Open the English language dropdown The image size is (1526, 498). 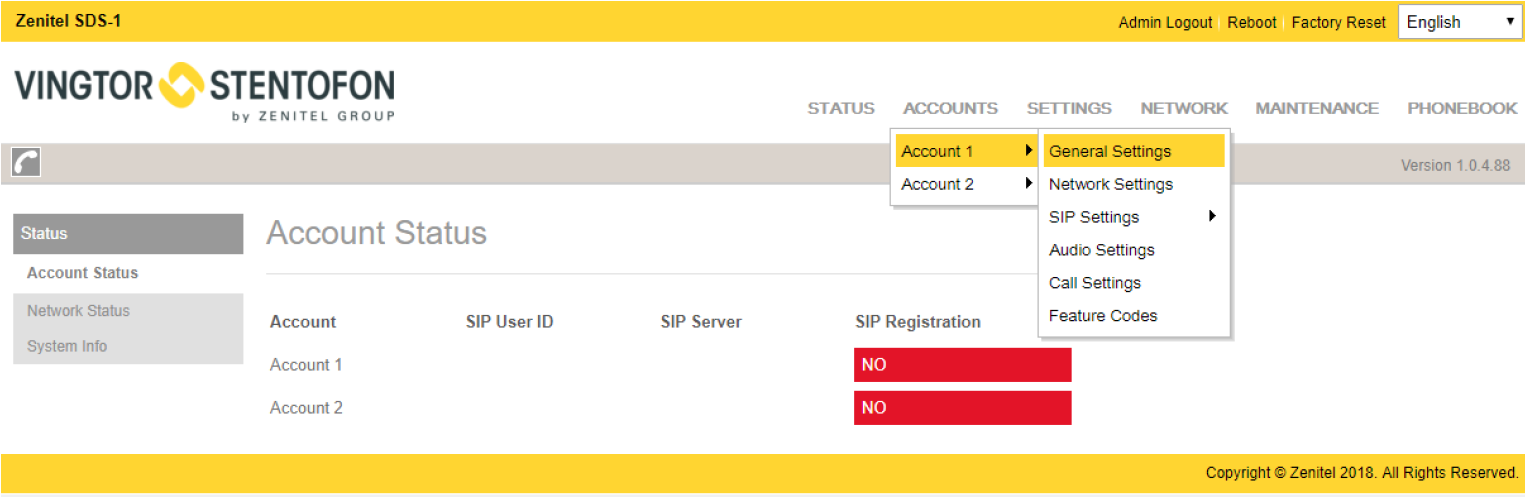[x=1459, y=22]
